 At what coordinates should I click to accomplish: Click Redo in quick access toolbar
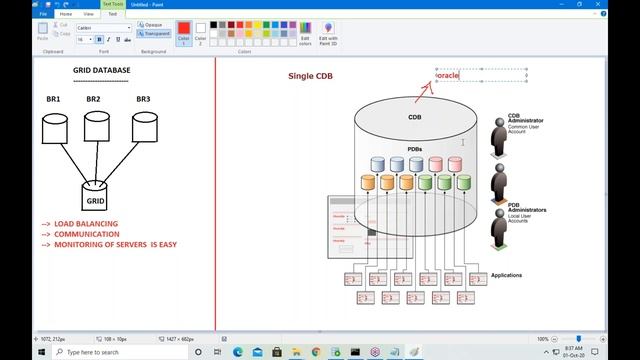coord(66,4)
